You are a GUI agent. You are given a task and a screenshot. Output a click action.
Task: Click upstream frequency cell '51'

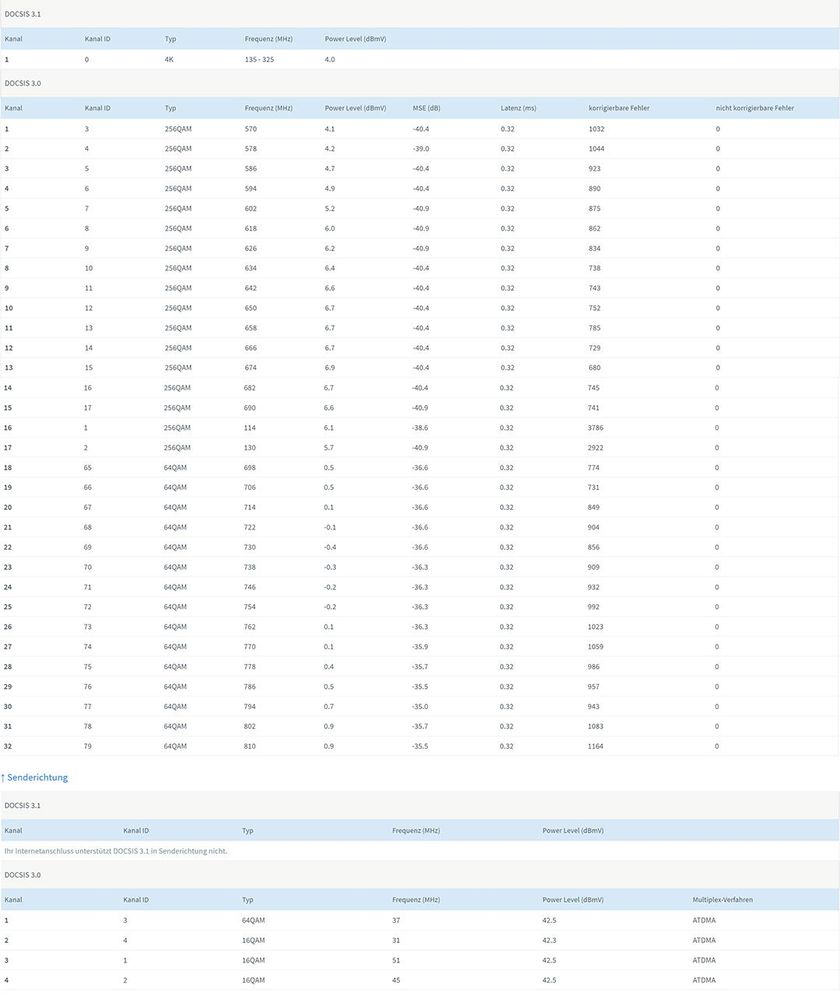(x=396, y=960)
